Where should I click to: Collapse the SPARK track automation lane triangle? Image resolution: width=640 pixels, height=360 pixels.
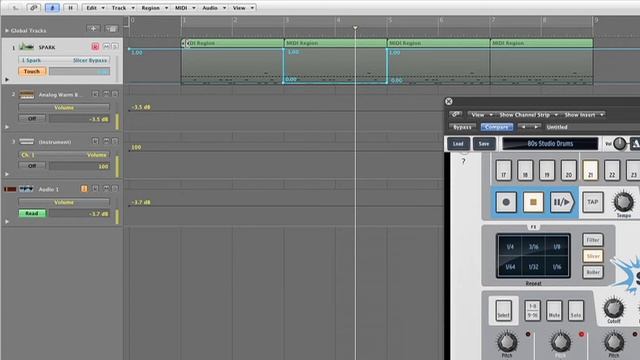coord(7,80)
